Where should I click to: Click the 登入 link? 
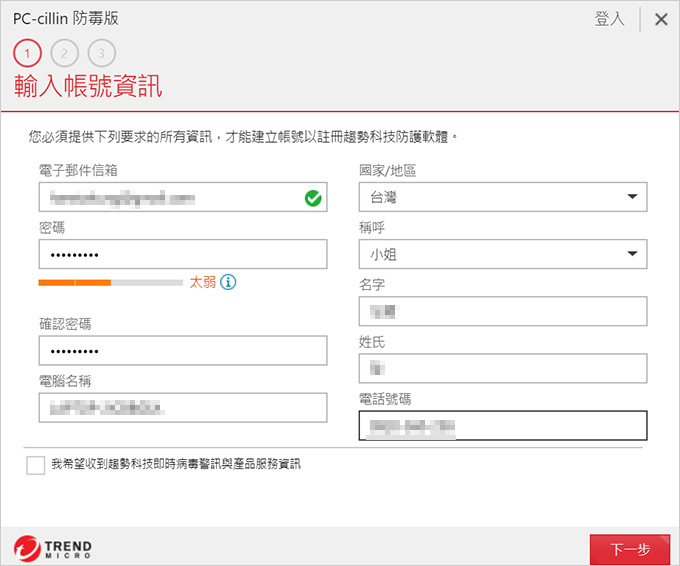609,19
